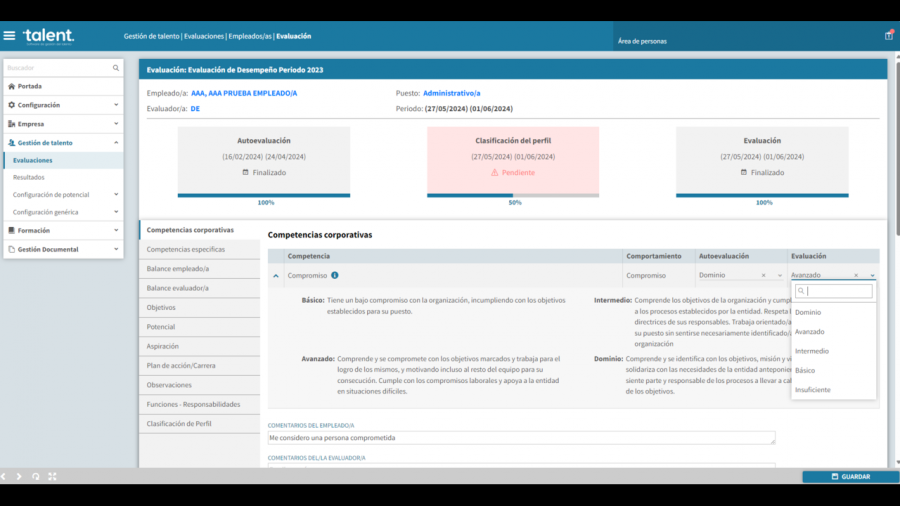The width and height of the screenshot is (900, 506).
Task: Expand the Formación menu
Action: [x=63, y=231]
